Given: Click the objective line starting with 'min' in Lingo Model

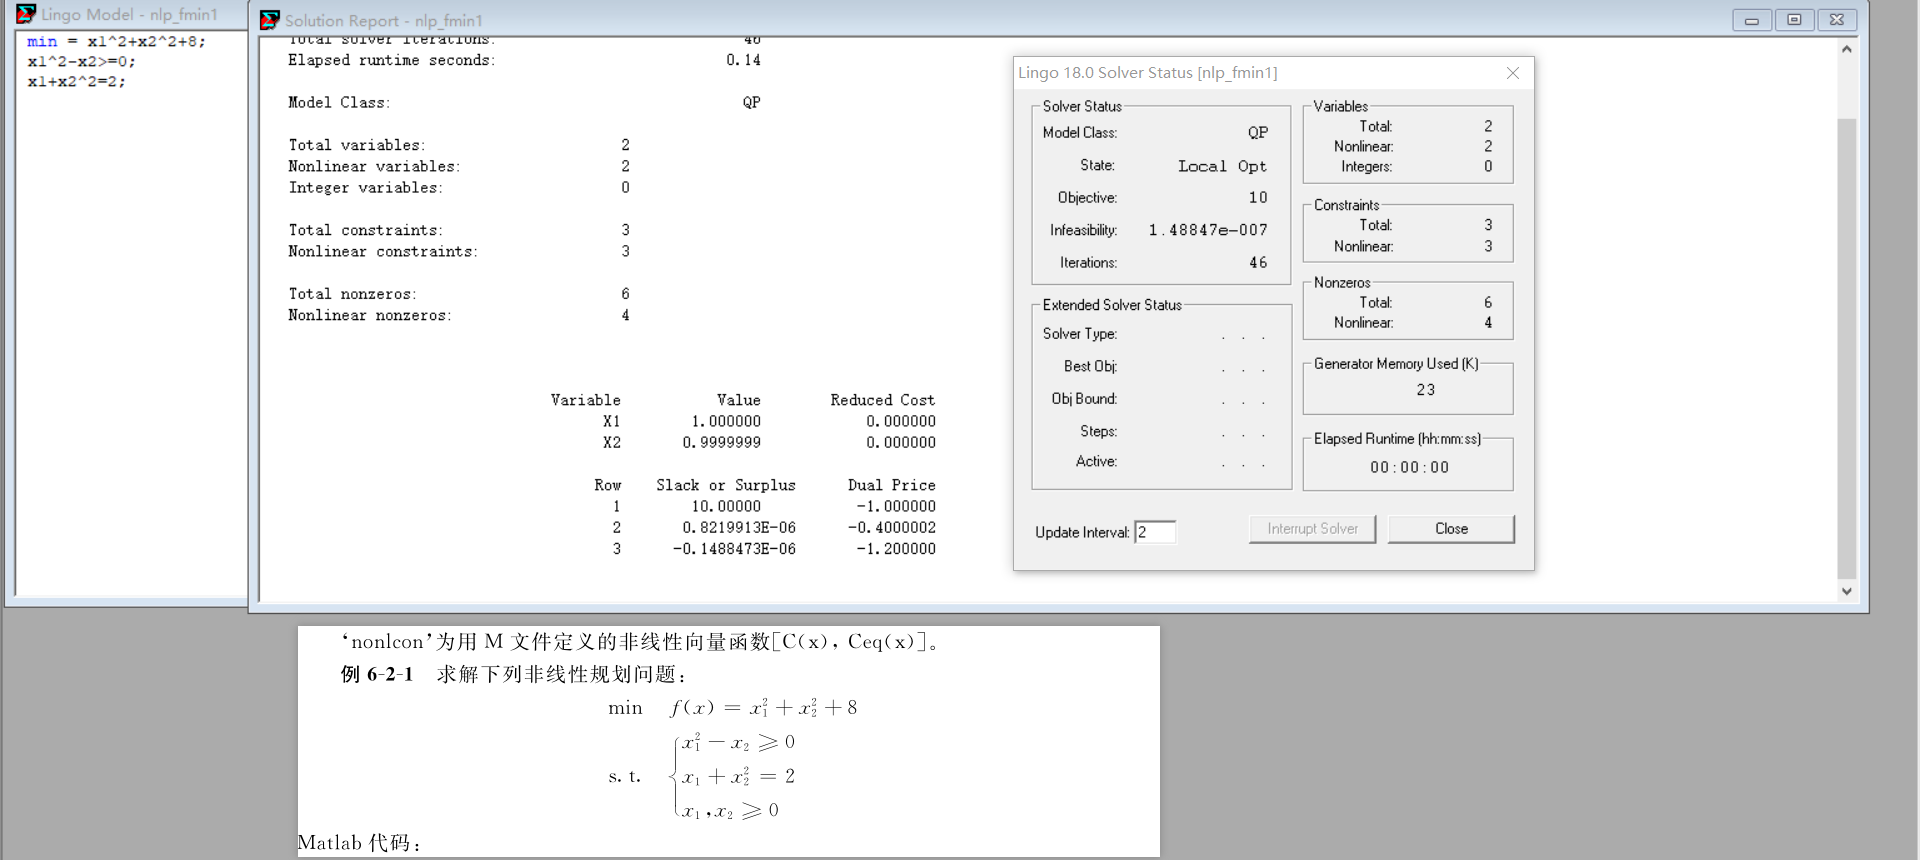Looking at the screenshot, I should point(116,41).
